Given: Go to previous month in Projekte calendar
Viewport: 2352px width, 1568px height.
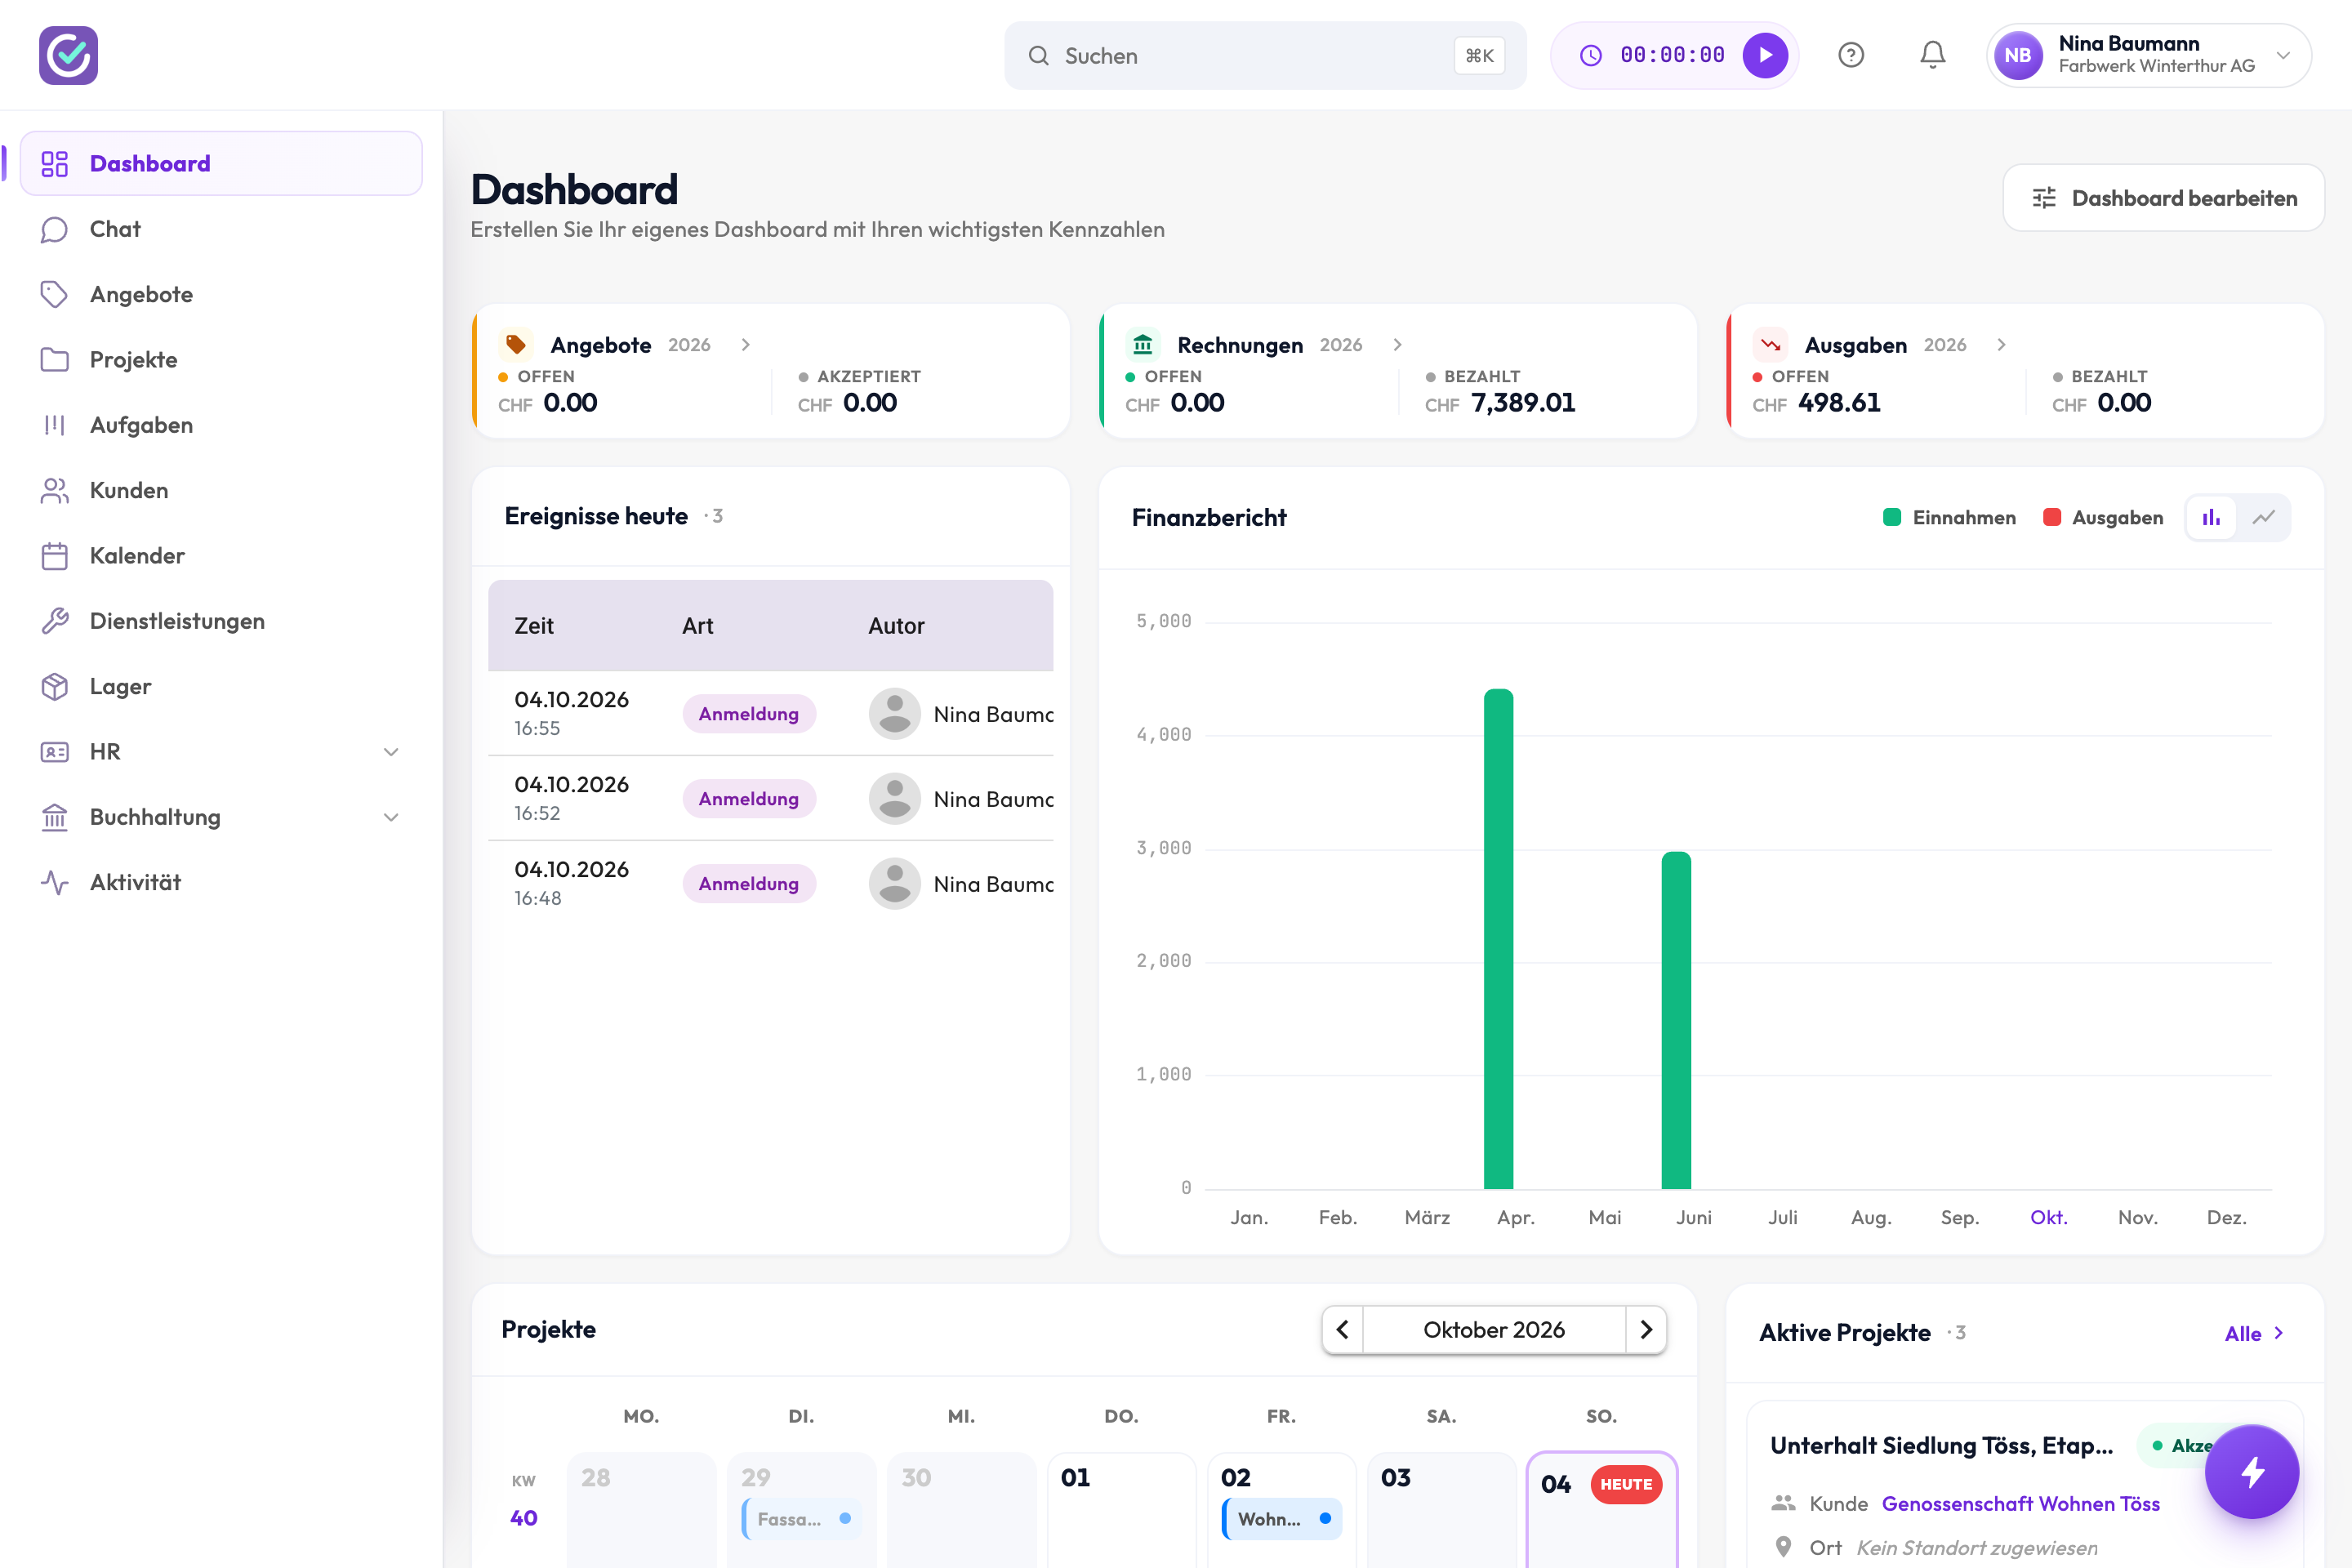Looking at the screenshot, I should click(x=1343, y=1330).
